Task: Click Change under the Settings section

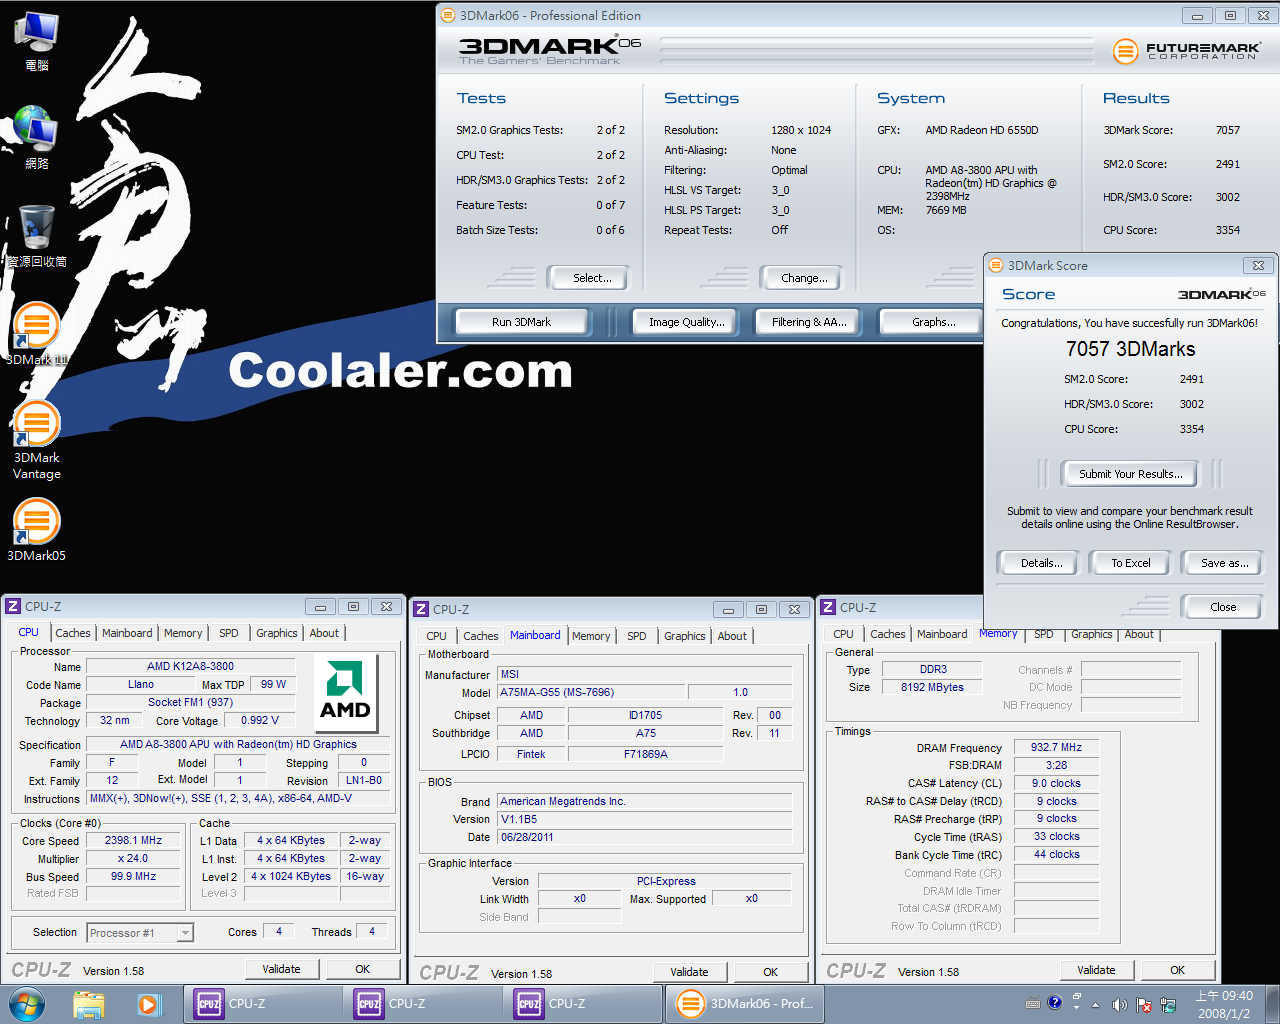Action: click(x=801, y=278)
